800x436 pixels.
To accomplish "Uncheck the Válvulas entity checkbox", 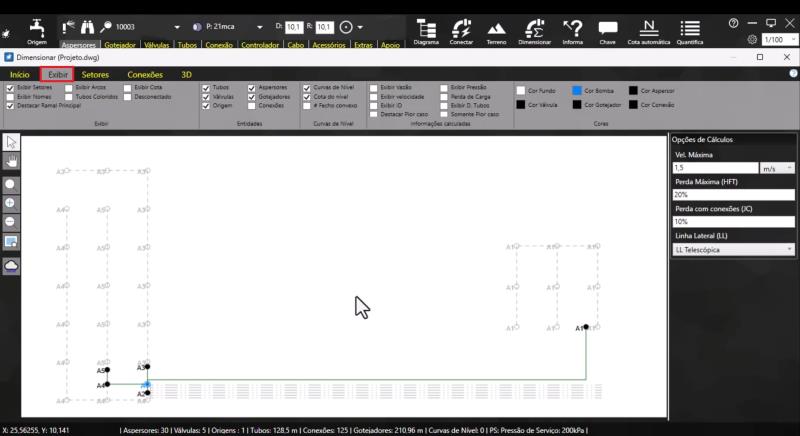I will pyautogui.click(x=206, y=97).
